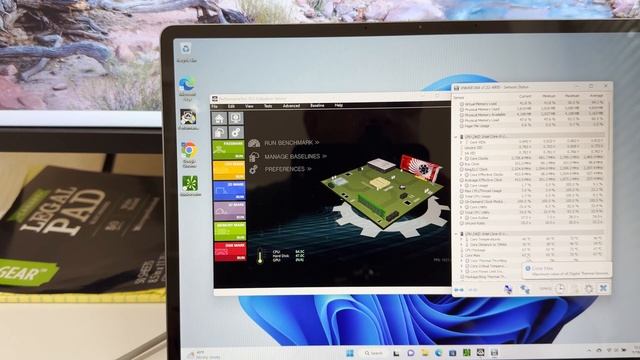The width and height of the screenshot is (640, 360).
Task: Select the CPU Package temperature row
Action: pos(530,250)
